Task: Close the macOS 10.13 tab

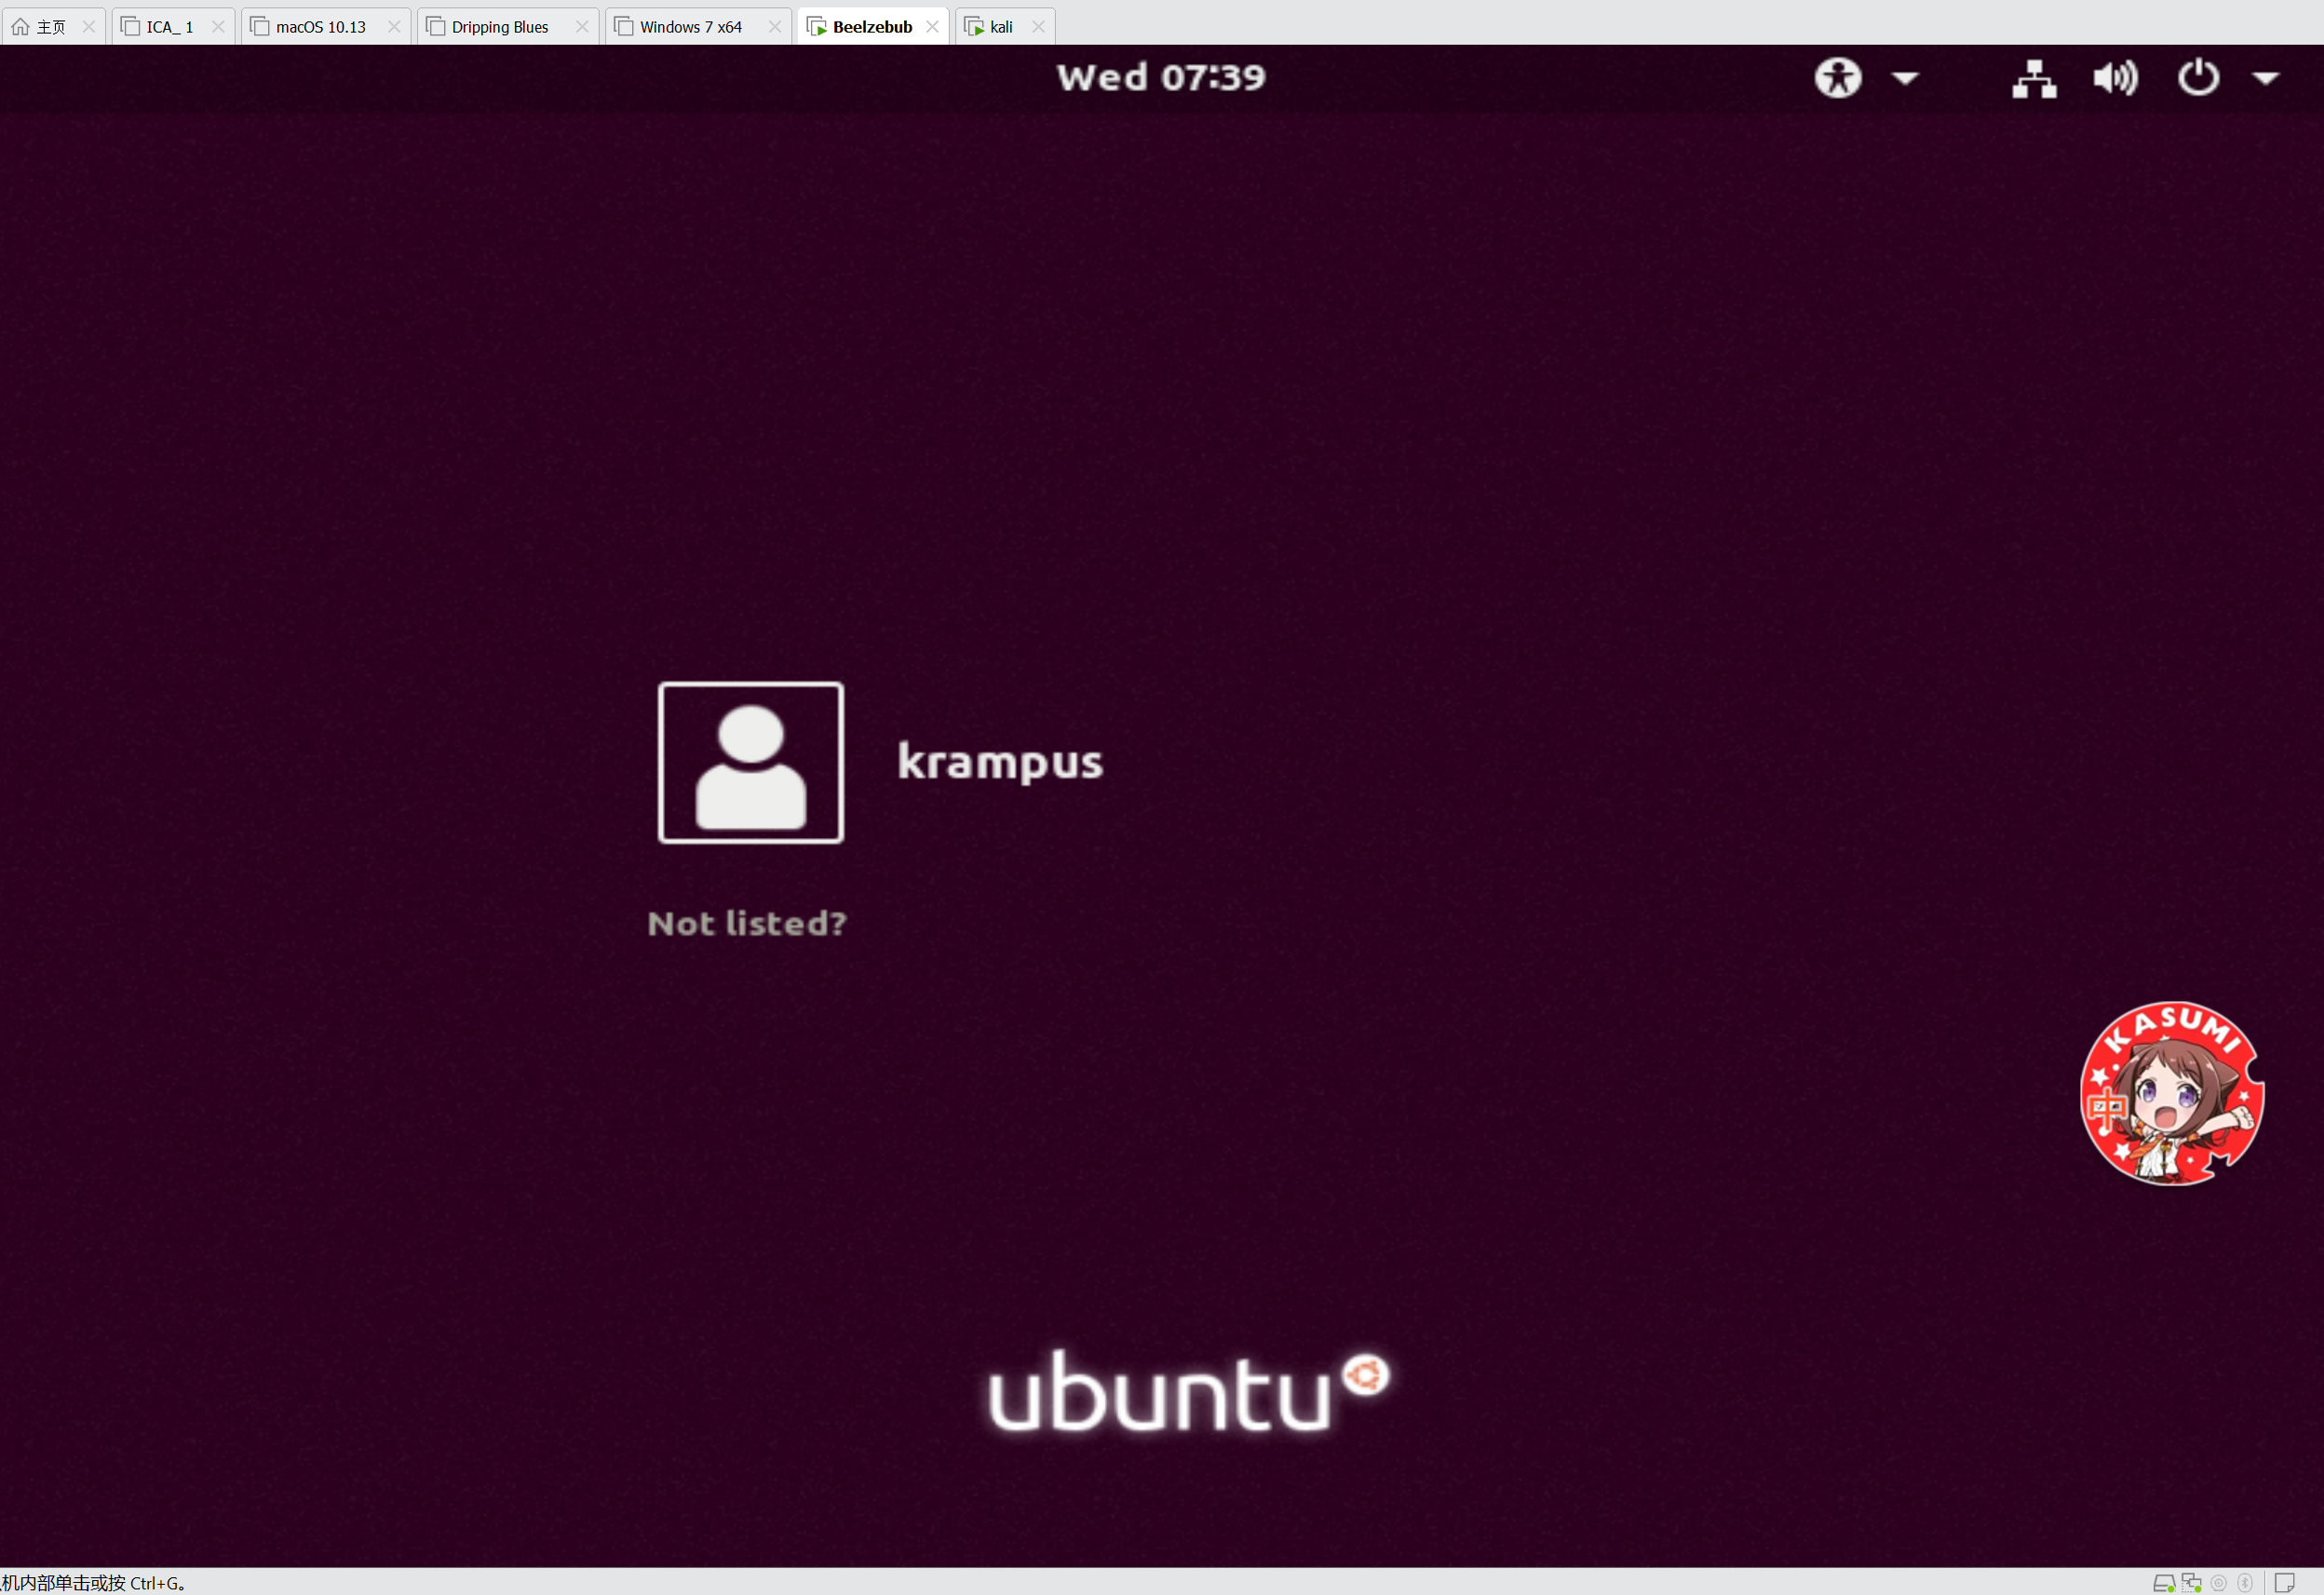Action: click(394, 27)
